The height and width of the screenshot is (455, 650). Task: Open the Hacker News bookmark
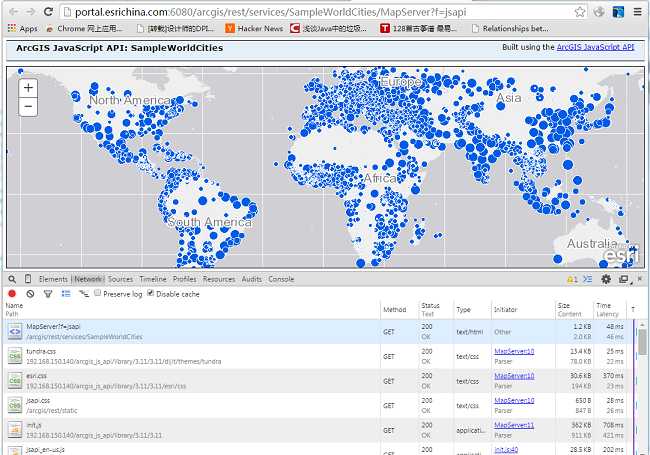254,29
